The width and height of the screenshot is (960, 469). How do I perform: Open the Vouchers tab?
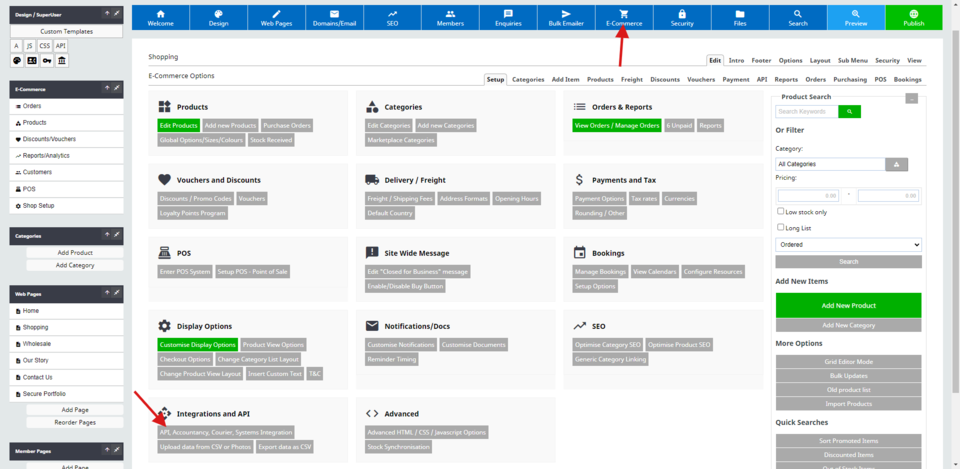pos(700,79)
